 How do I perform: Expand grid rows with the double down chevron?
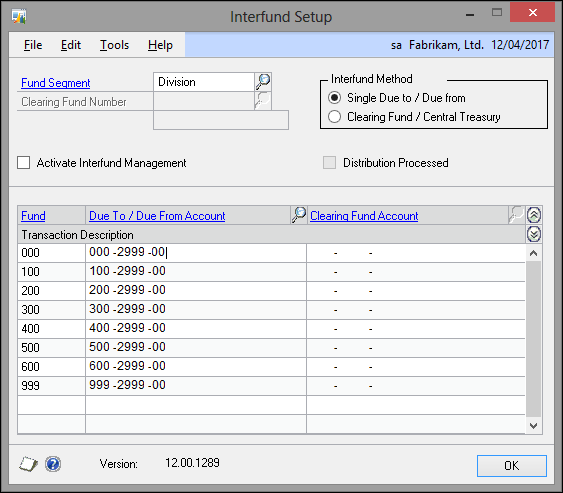(534, 234)
